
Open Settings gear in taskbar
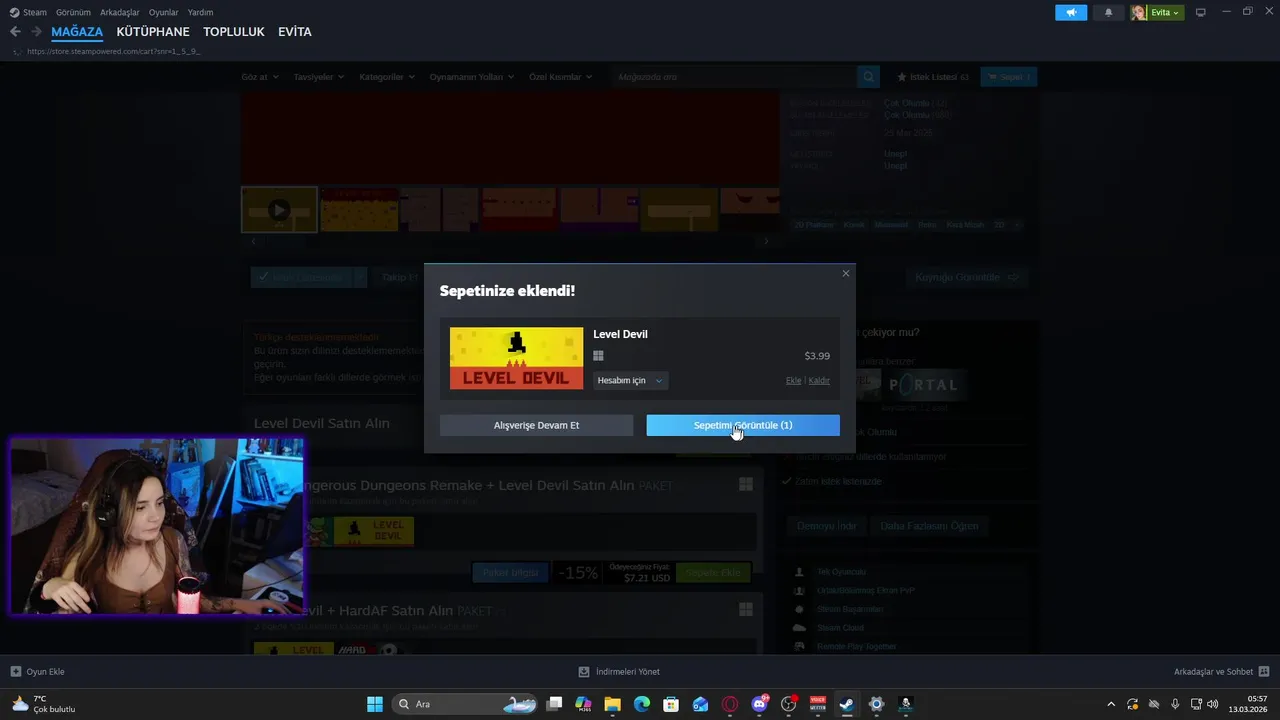pyautogui.click(x=876, y=704)
